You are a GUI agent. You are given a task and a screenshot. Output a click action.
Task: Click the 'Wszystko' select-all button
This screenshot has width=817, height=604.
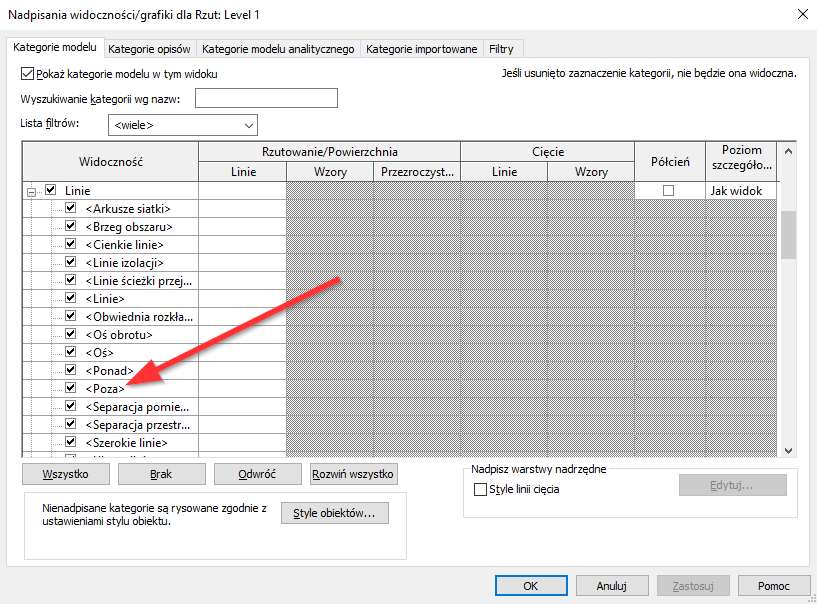[x=67, y=474]
